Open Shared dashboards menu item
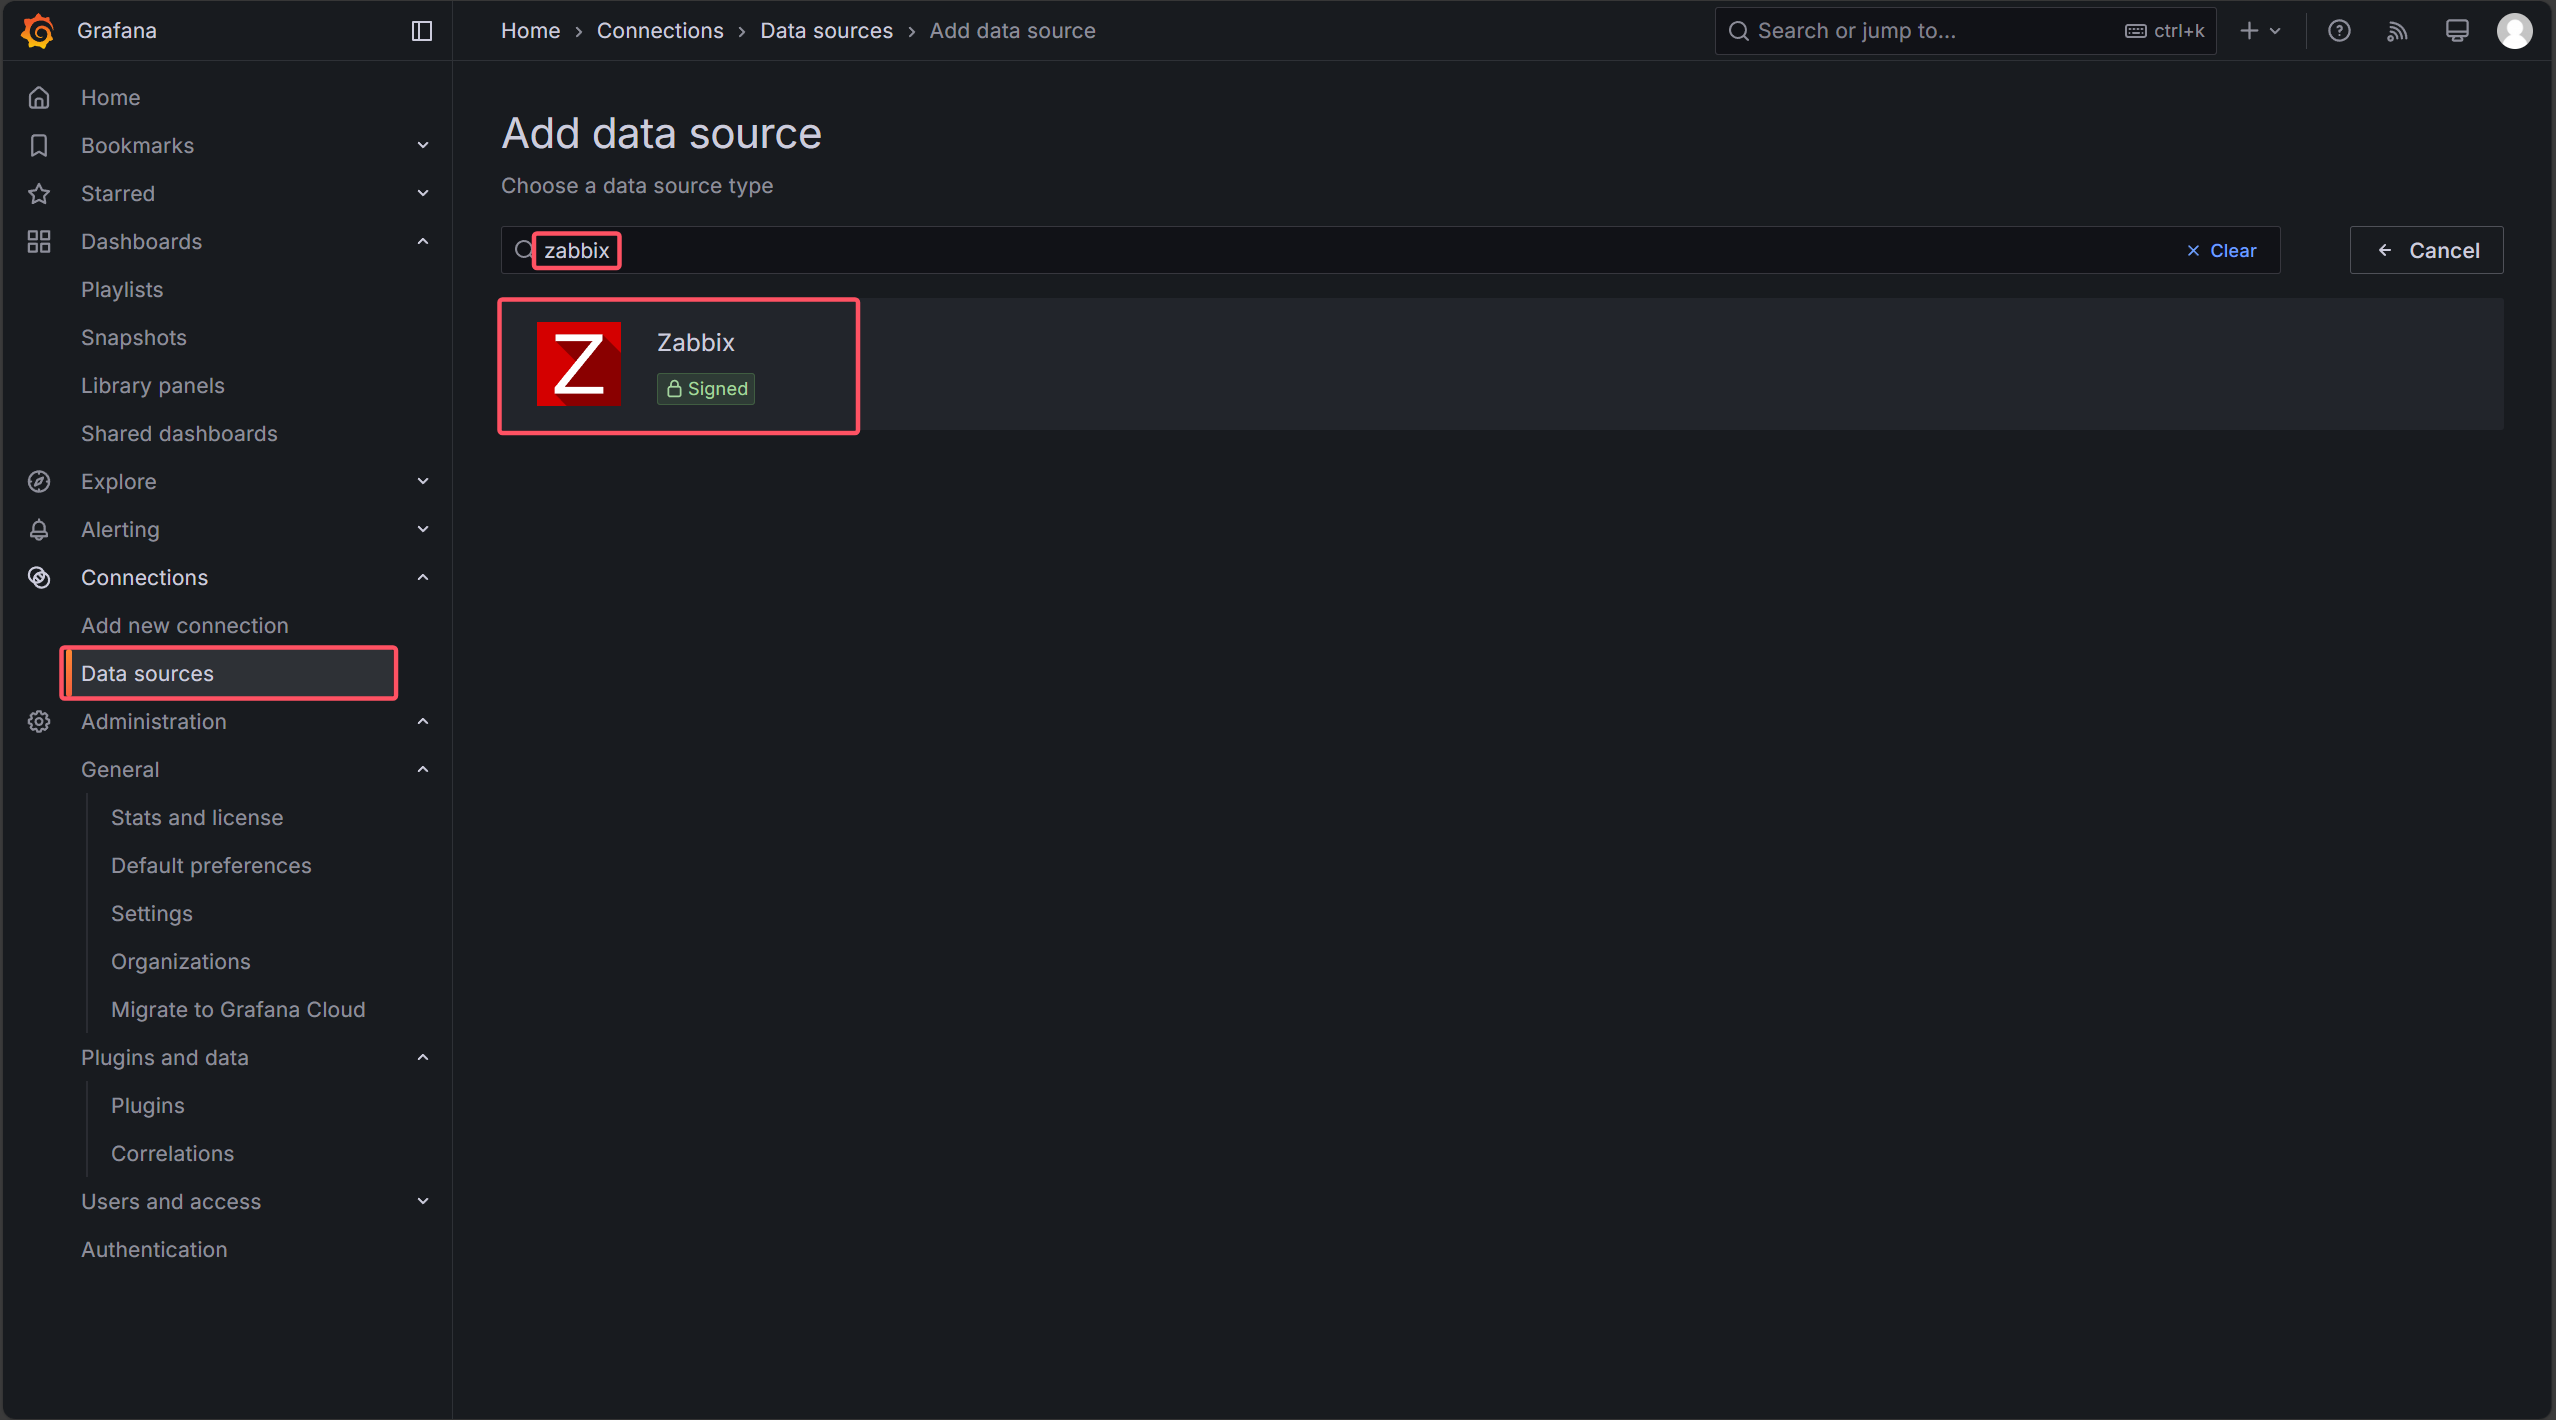 tap(179, 433)
